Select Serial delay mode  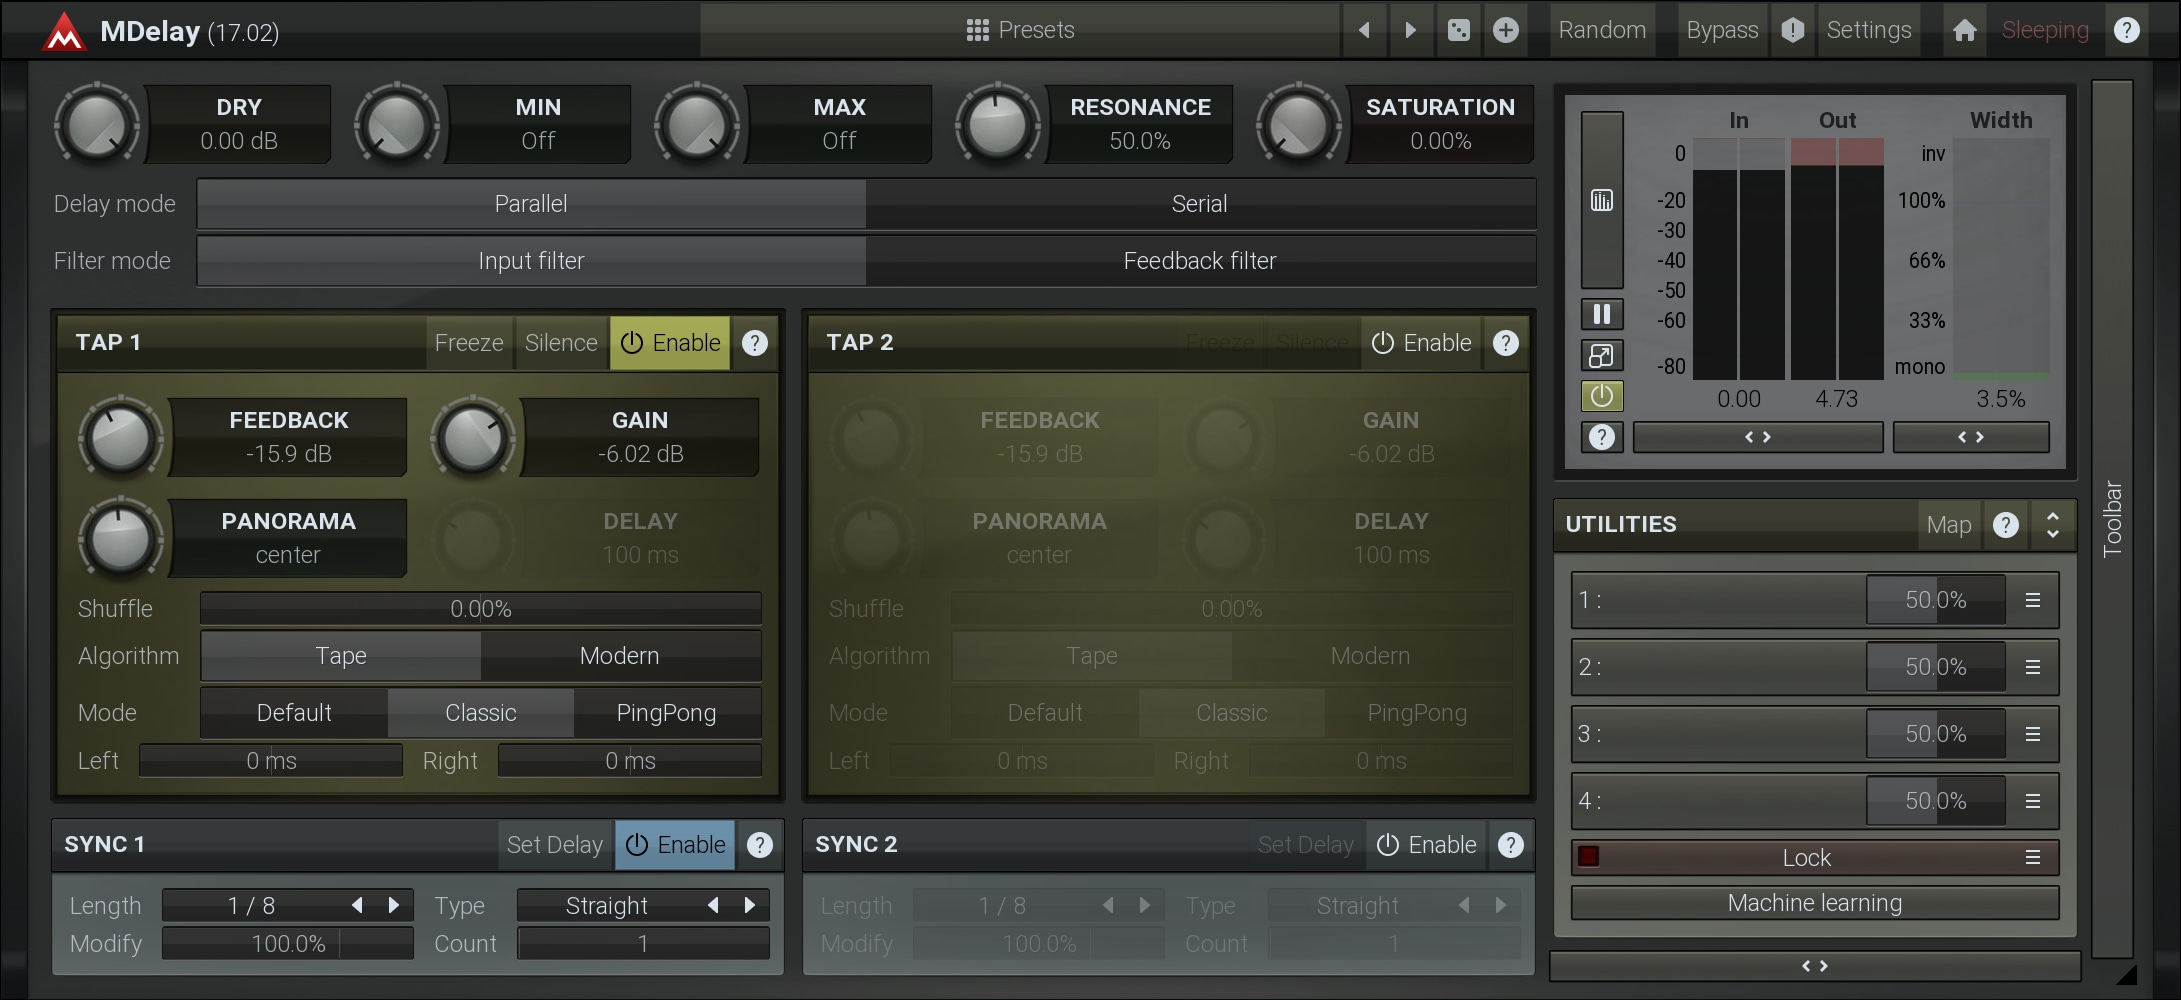[x=1199, y=204]
